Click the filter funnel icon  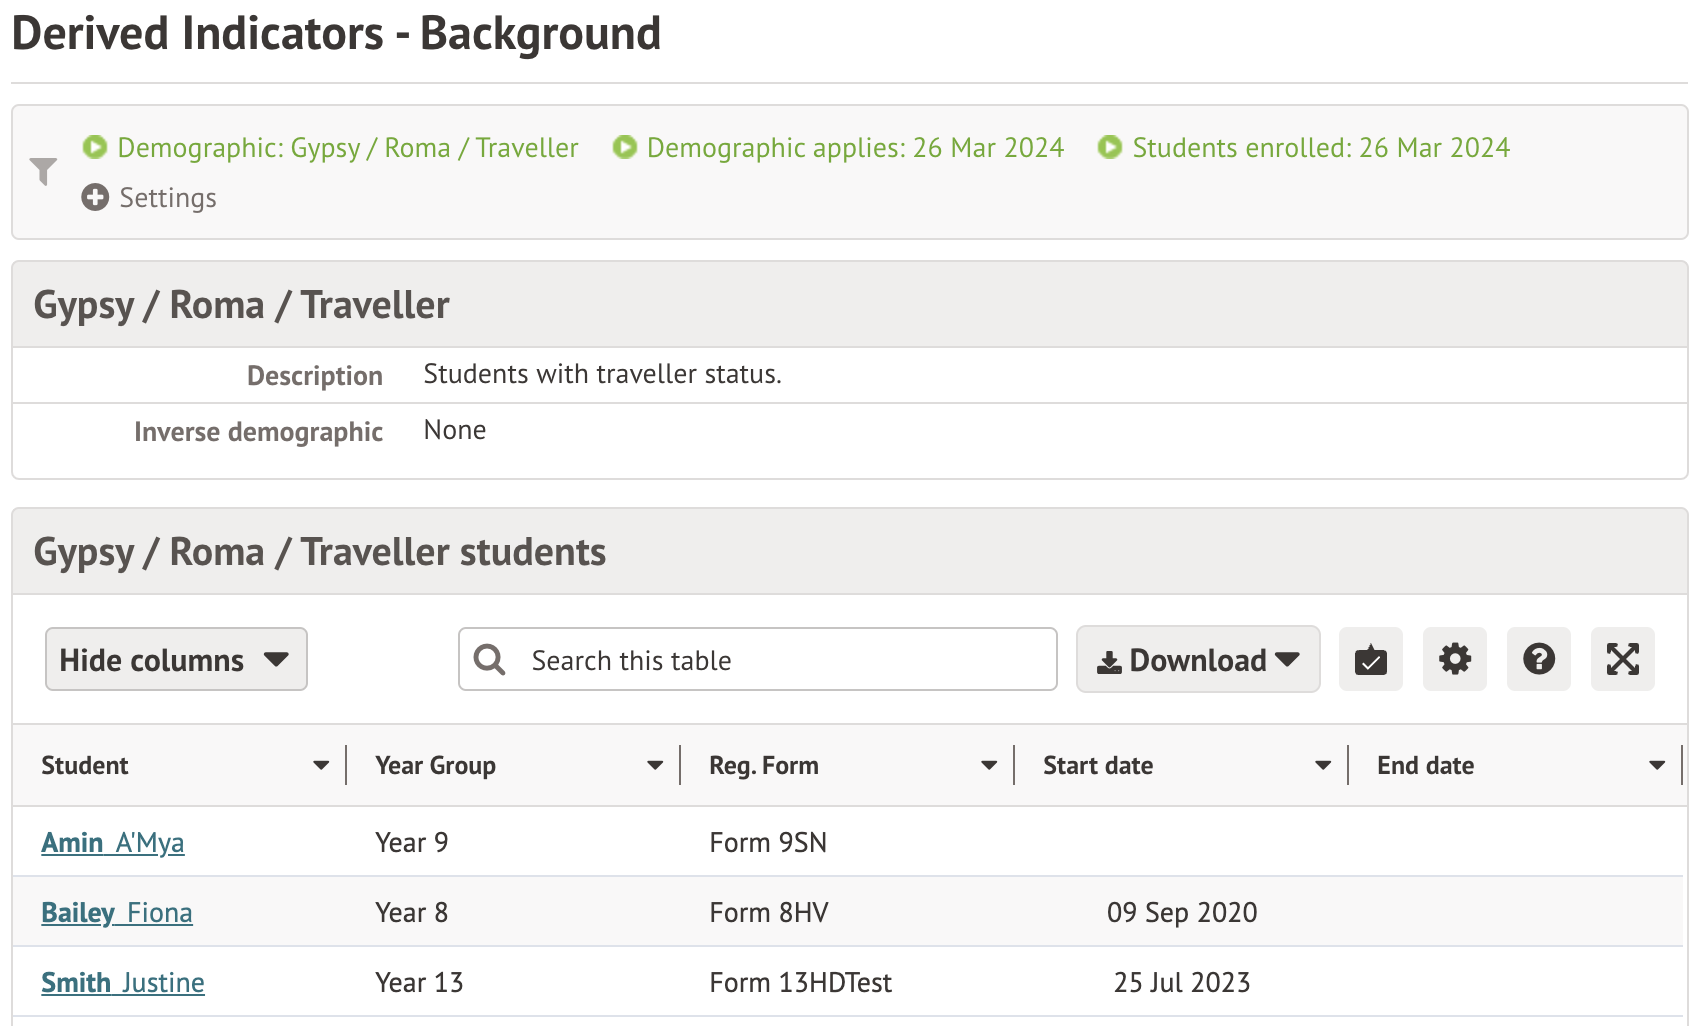coord(43,172)
